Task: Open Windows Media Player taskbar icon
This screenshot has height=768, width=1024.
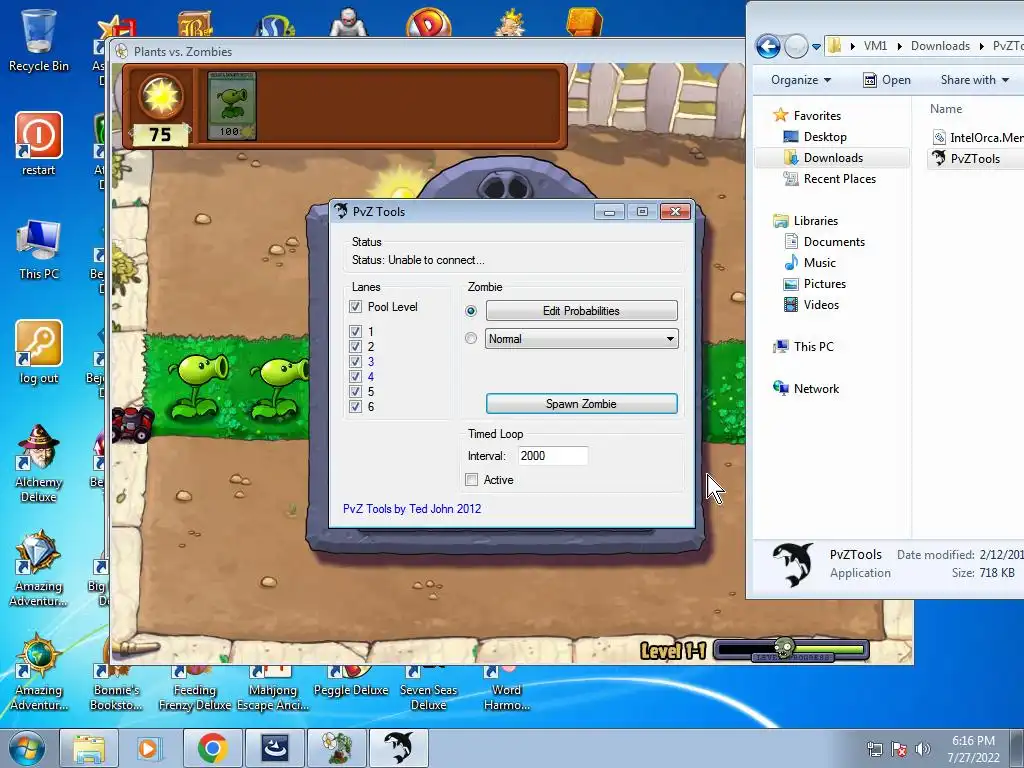Action: (x=150, y=748)
